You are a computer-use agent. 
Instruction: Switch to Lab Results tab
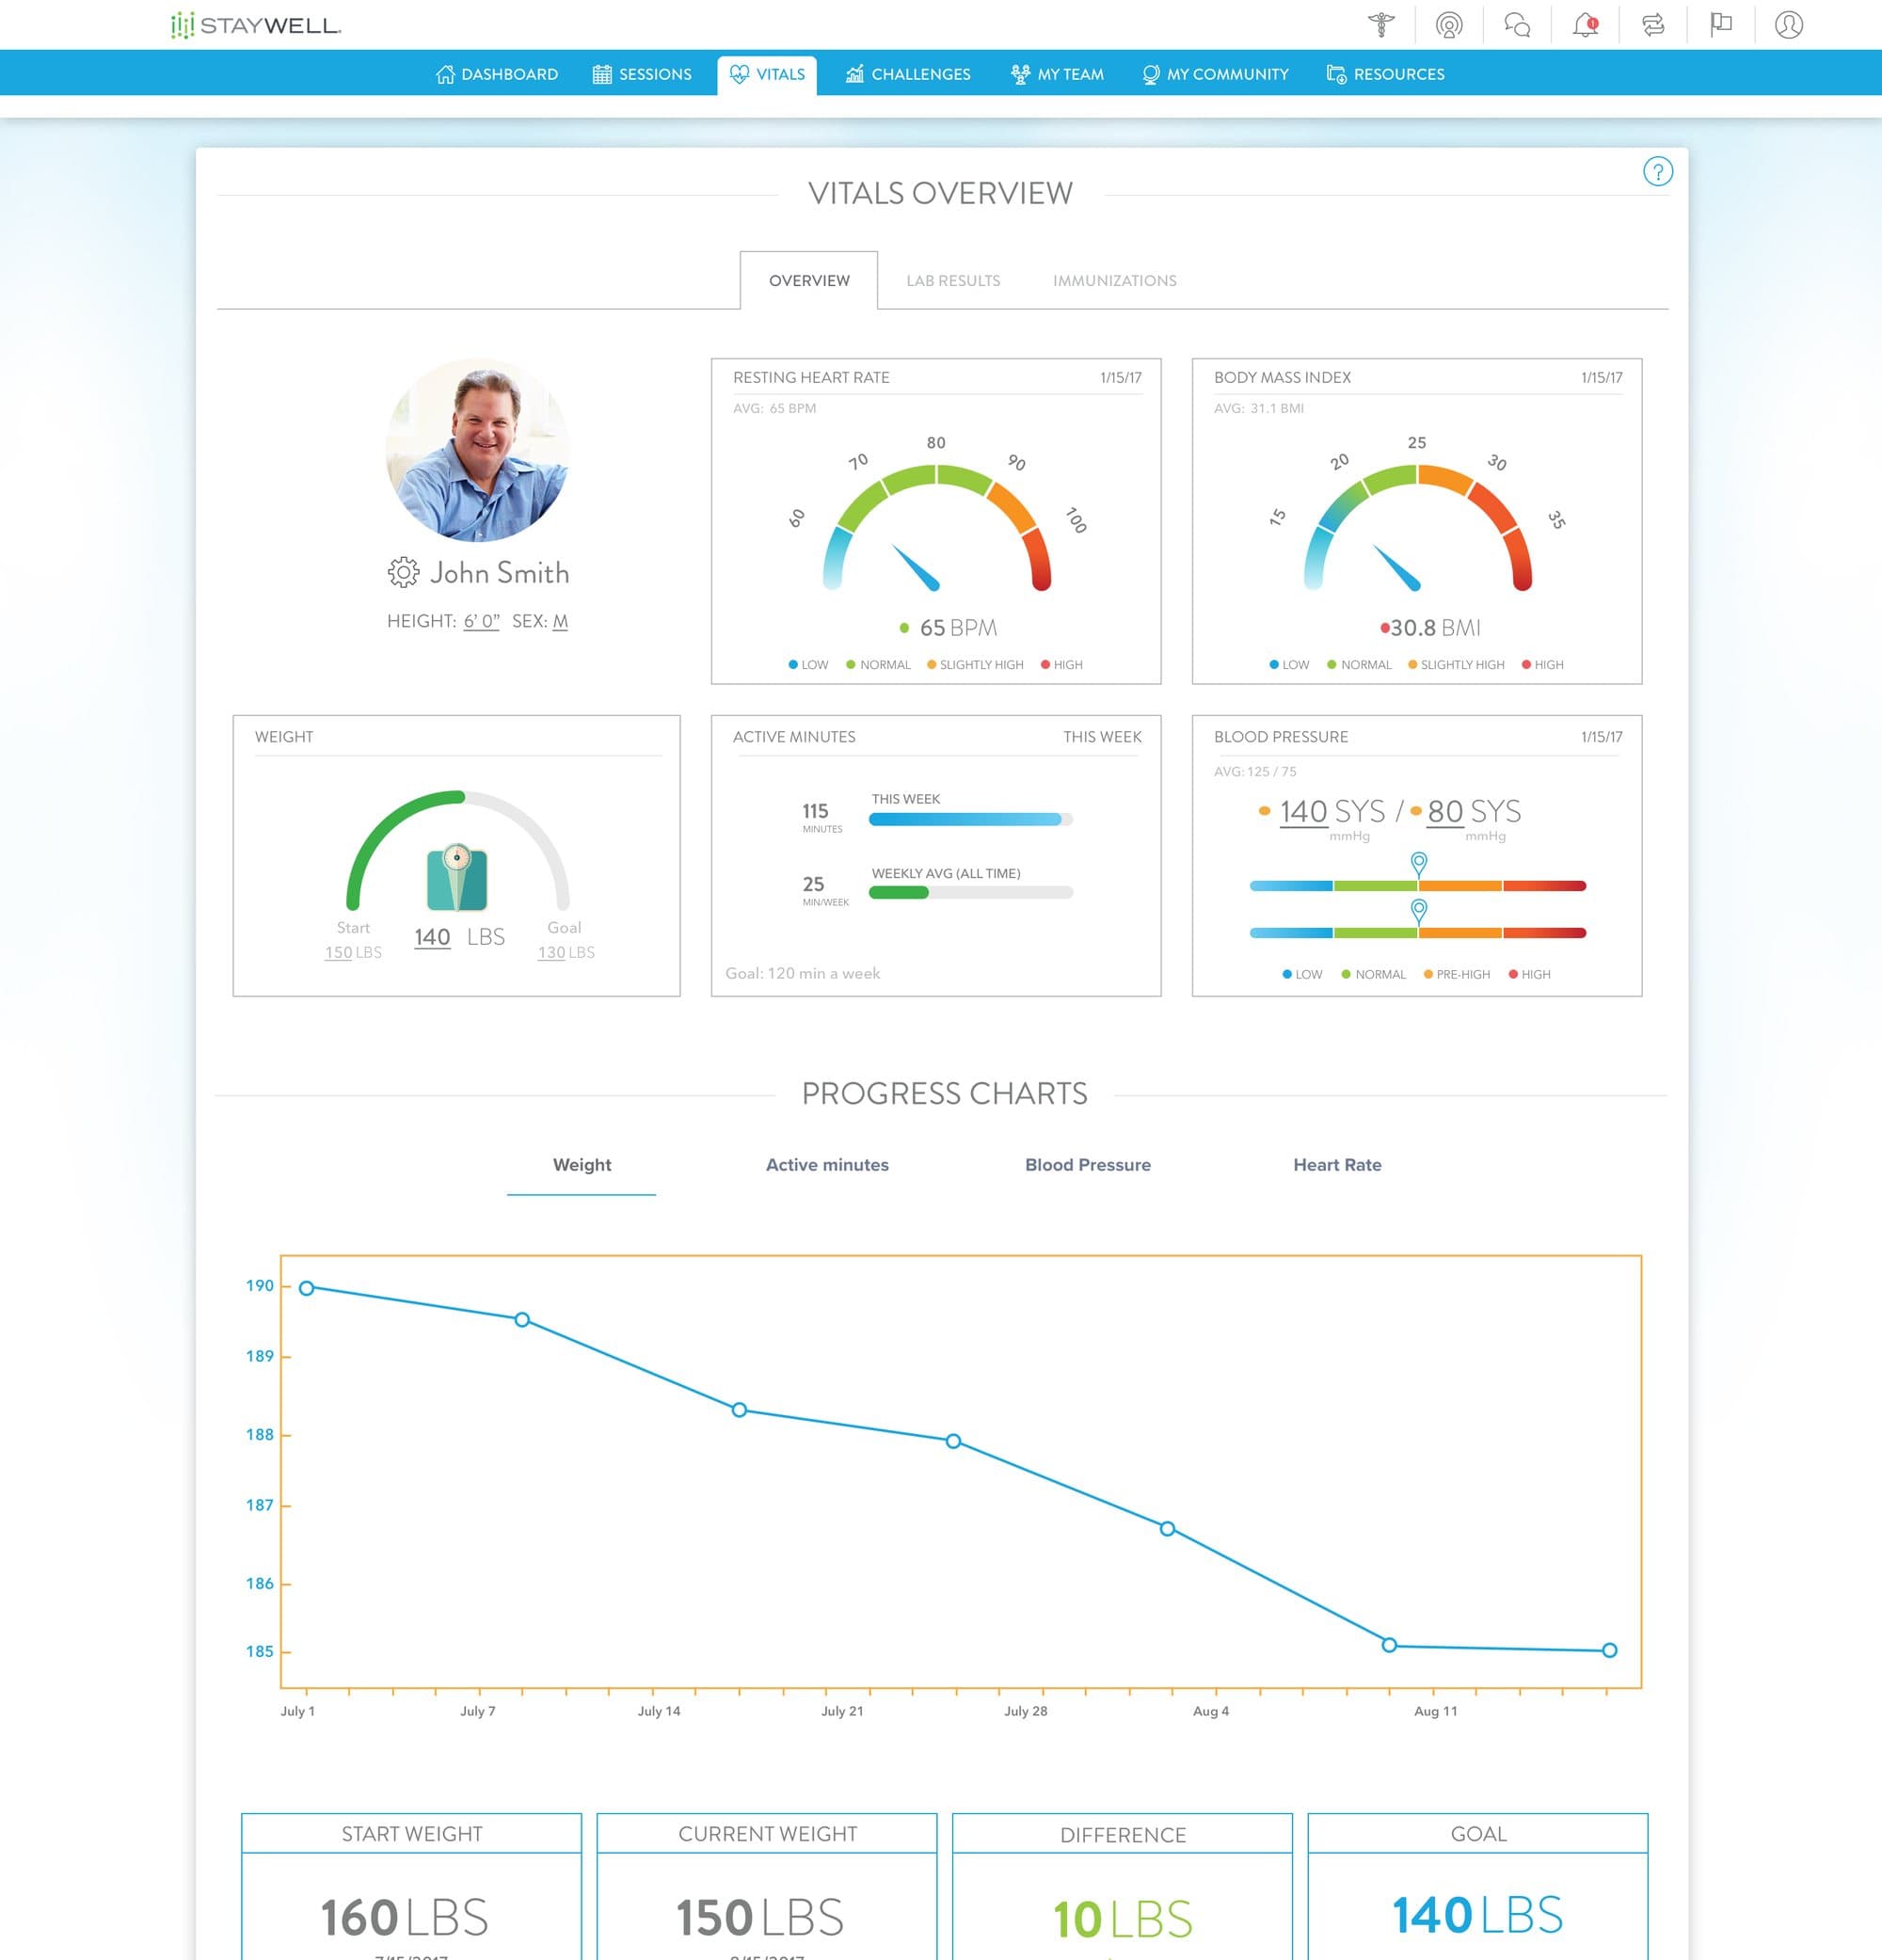coord(953,281)
